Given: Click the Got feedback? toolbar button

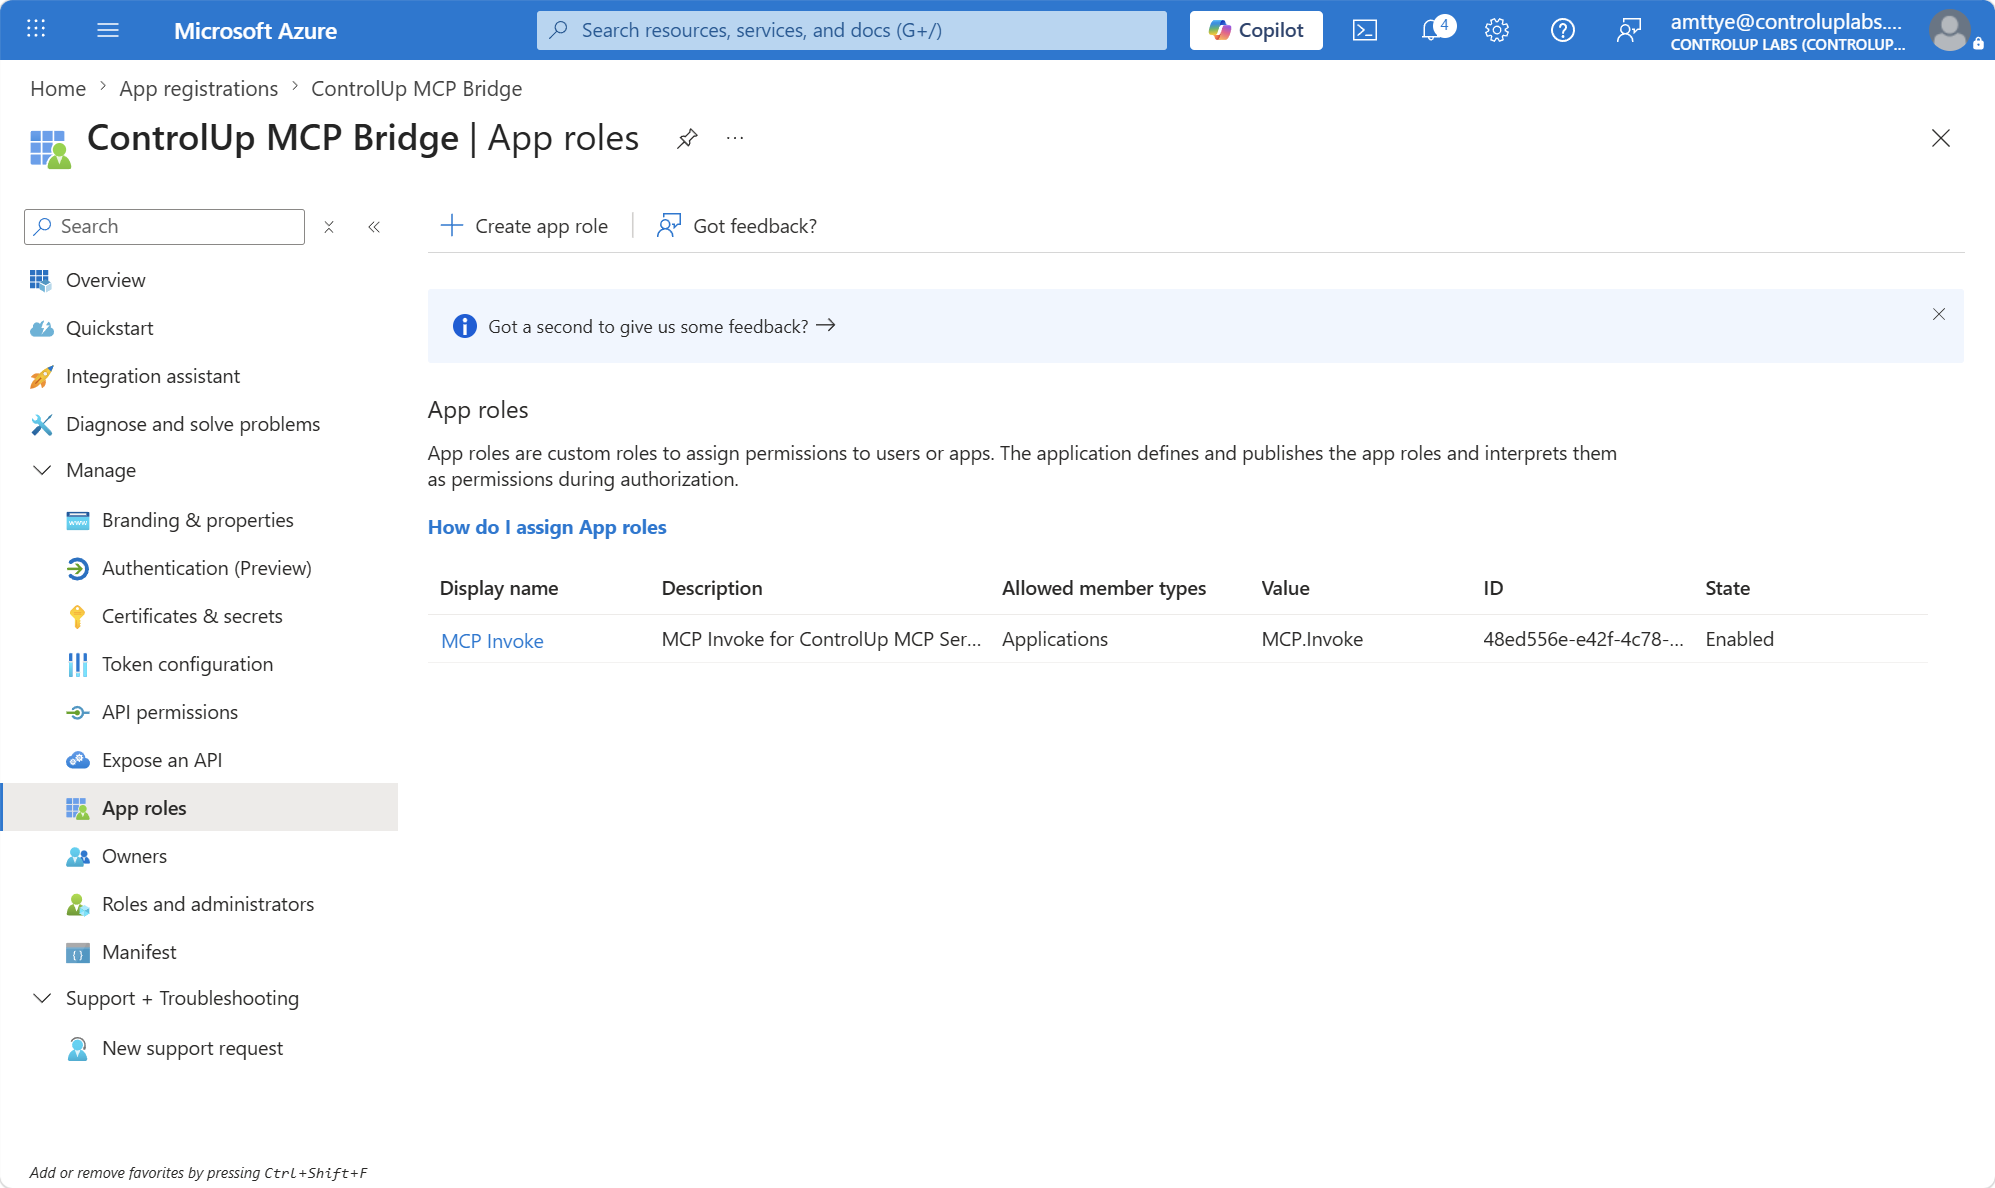Looking at the screenshot, I should 737,226.
